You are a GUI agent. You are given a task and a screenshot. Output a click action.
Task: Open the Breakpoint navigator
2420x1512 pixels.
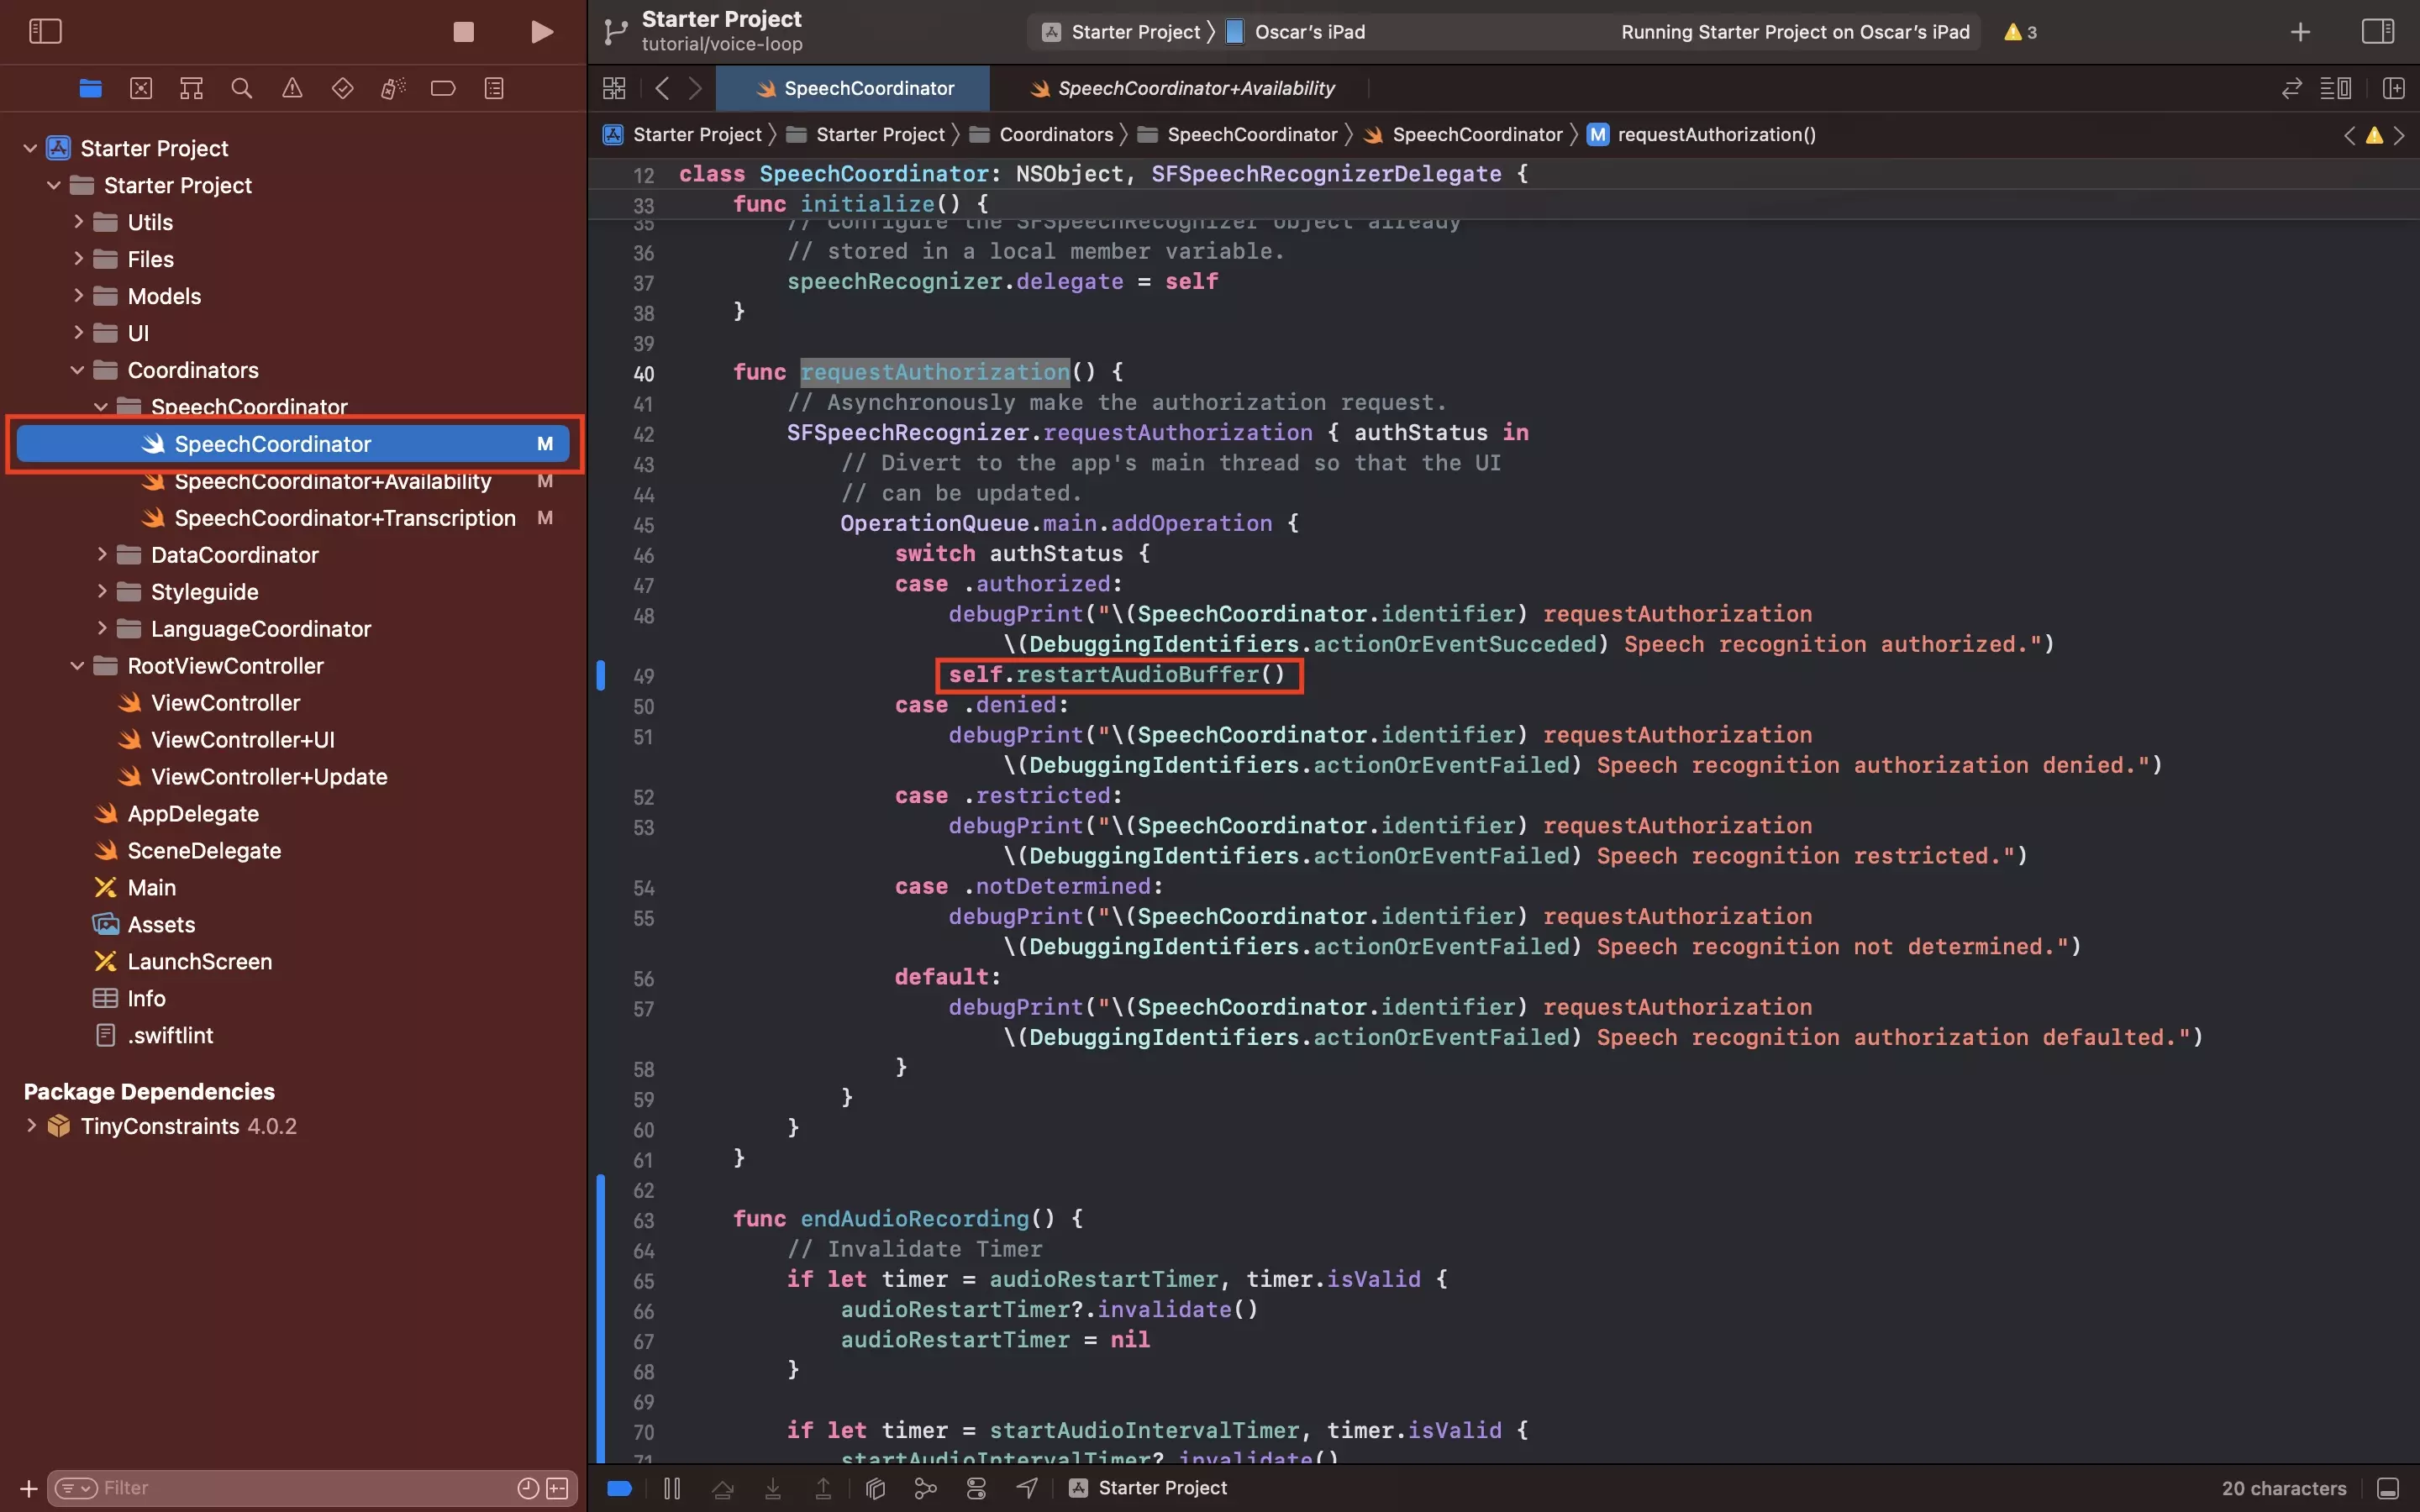(443, 88)
